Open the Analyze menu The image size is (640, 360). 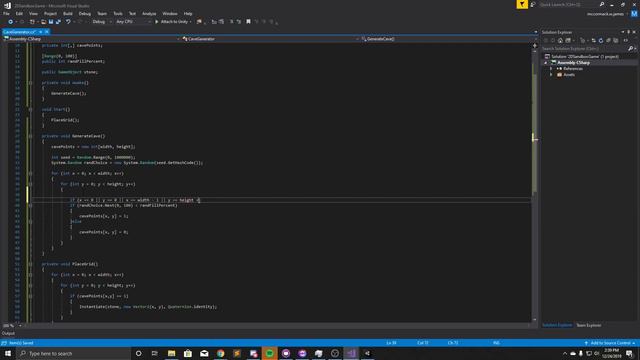pyautogui.click(x=149, y=13)
